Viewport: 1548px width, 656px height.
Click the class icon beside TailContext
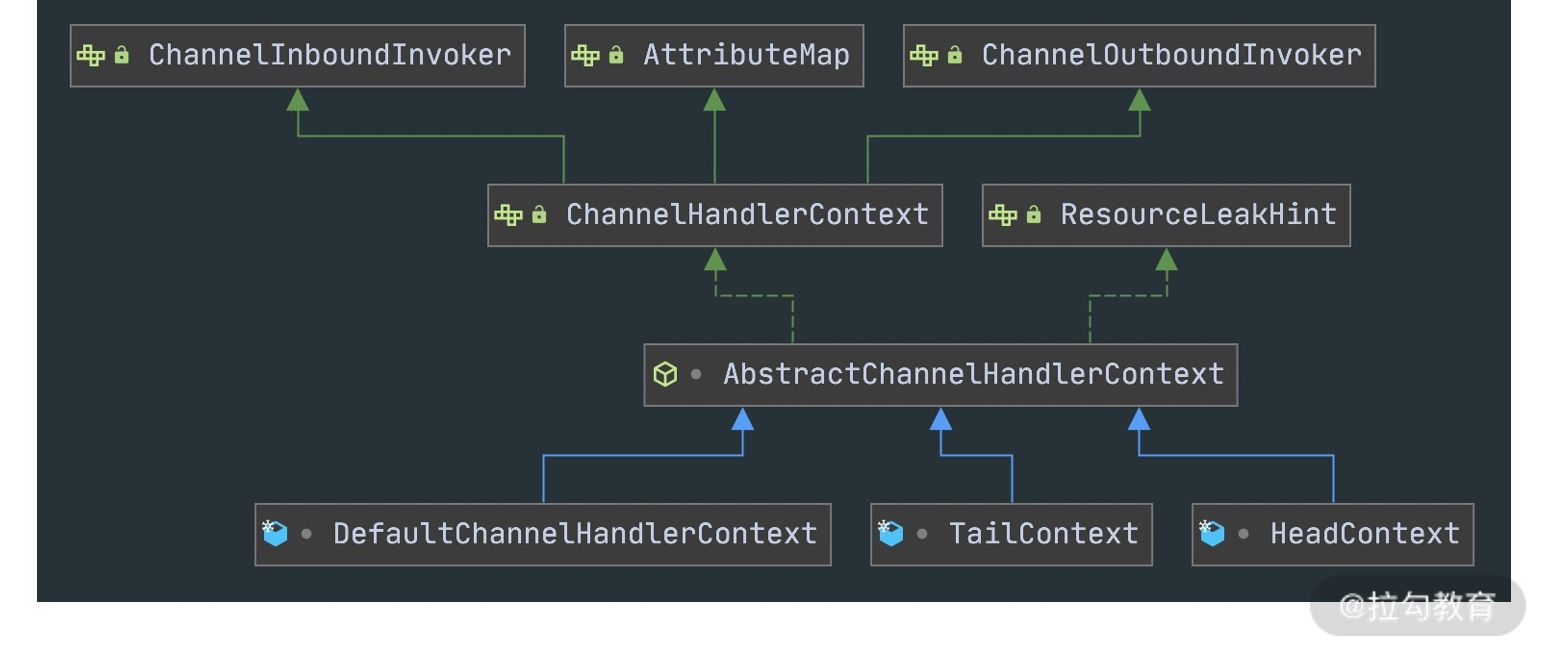(x=890, y=533)
